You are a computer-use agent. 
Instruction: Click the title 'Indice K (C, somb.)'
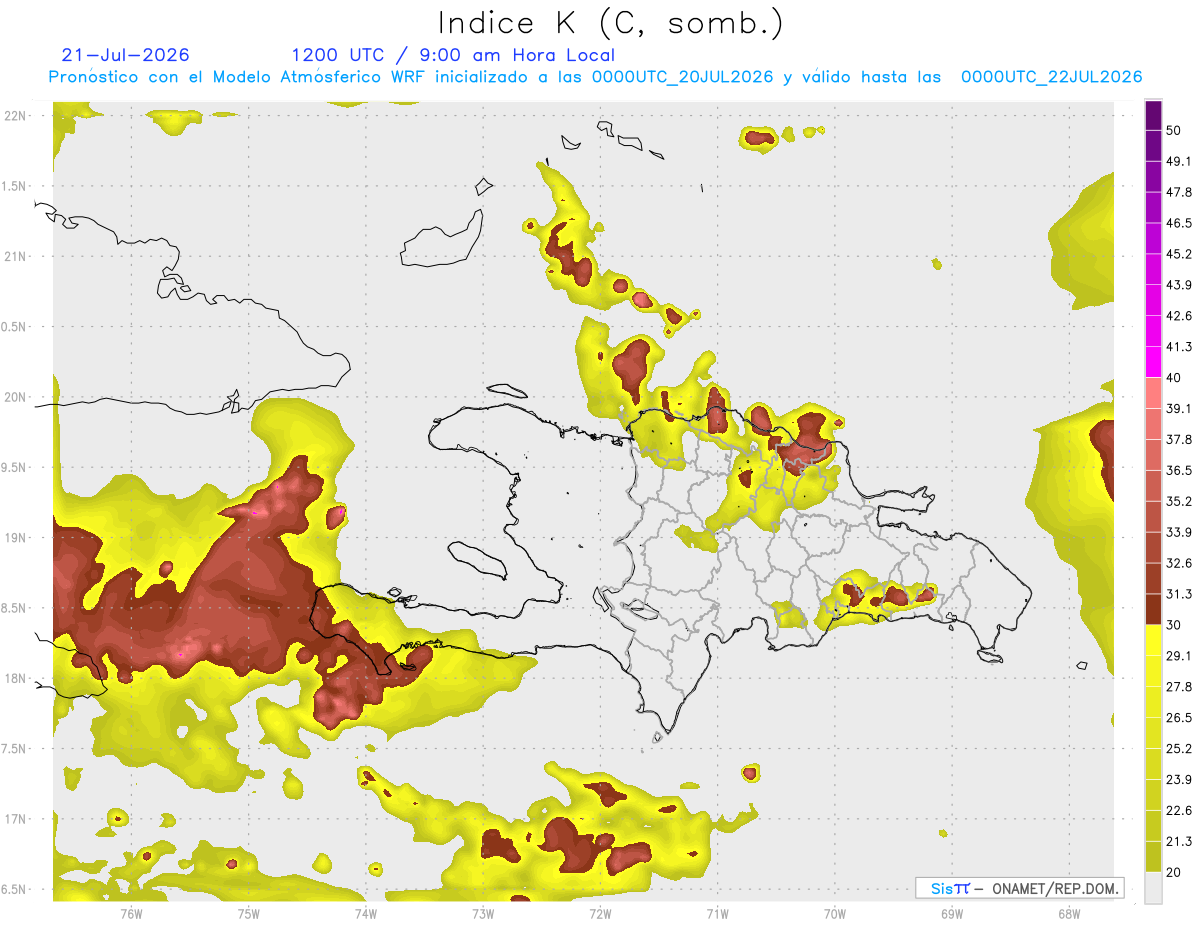tap(610, 23)
